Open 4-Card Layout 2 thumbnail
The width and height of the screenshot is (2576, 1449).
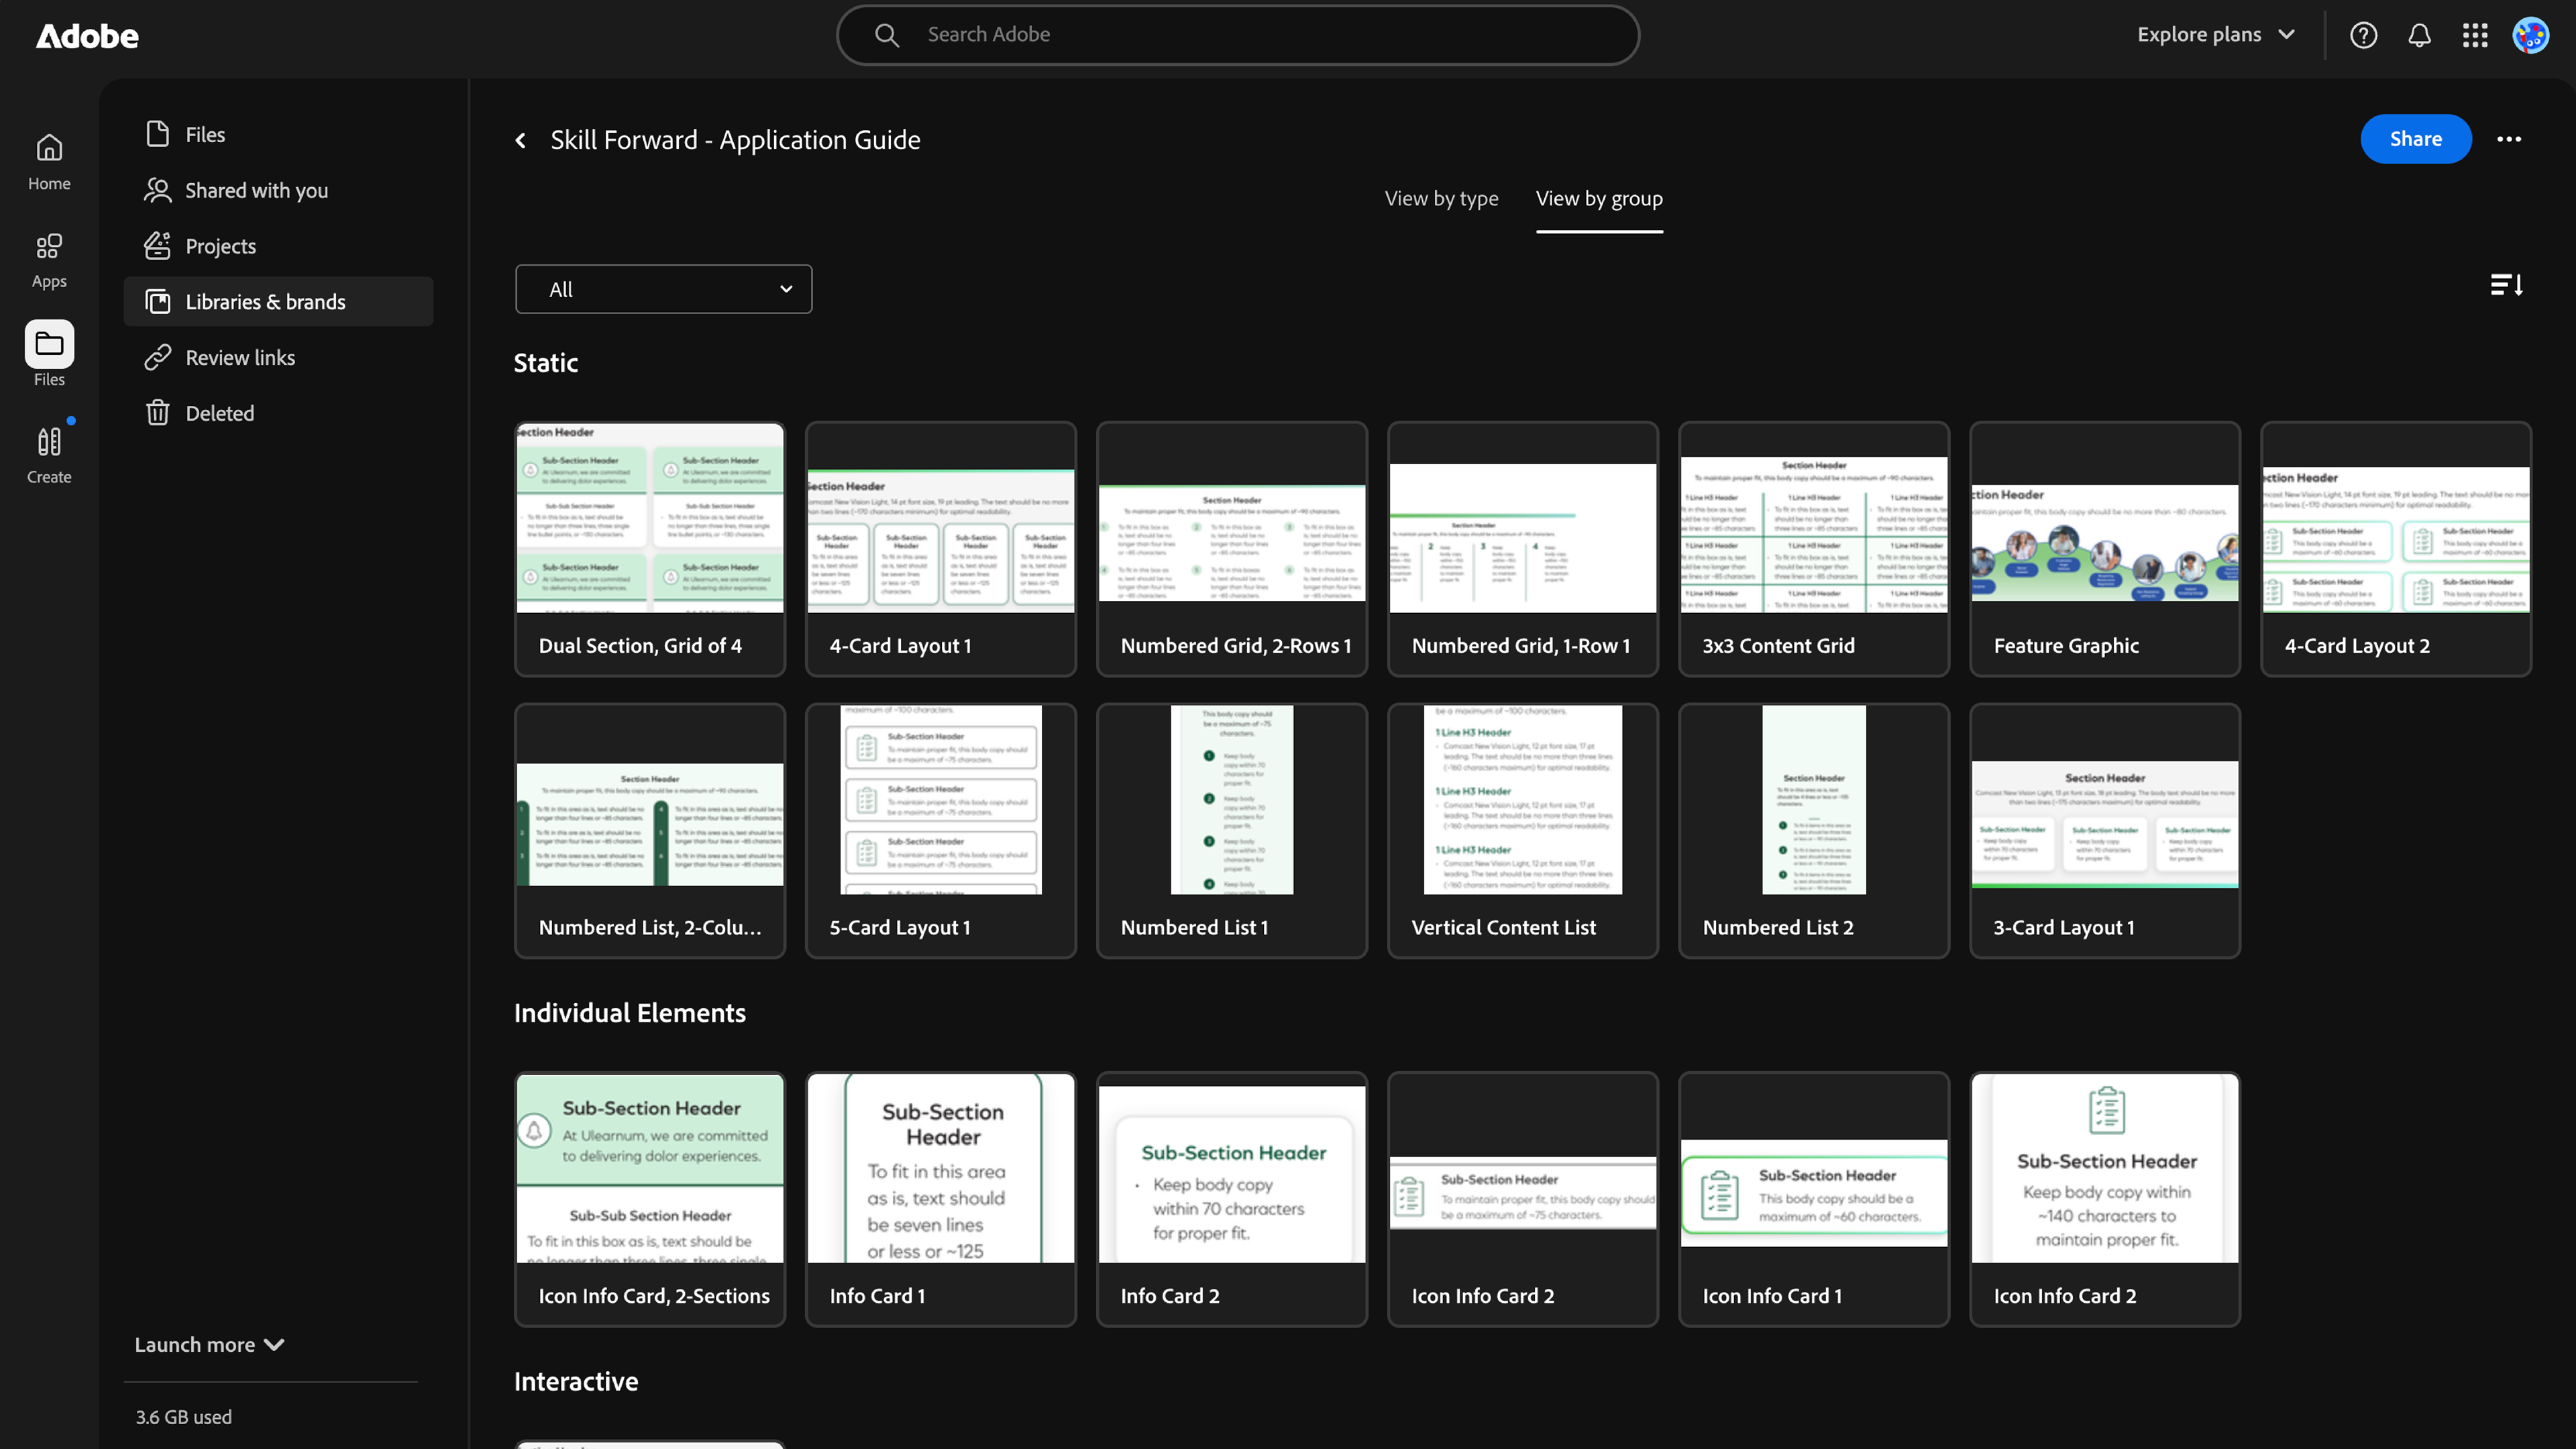pos(2396,518)
